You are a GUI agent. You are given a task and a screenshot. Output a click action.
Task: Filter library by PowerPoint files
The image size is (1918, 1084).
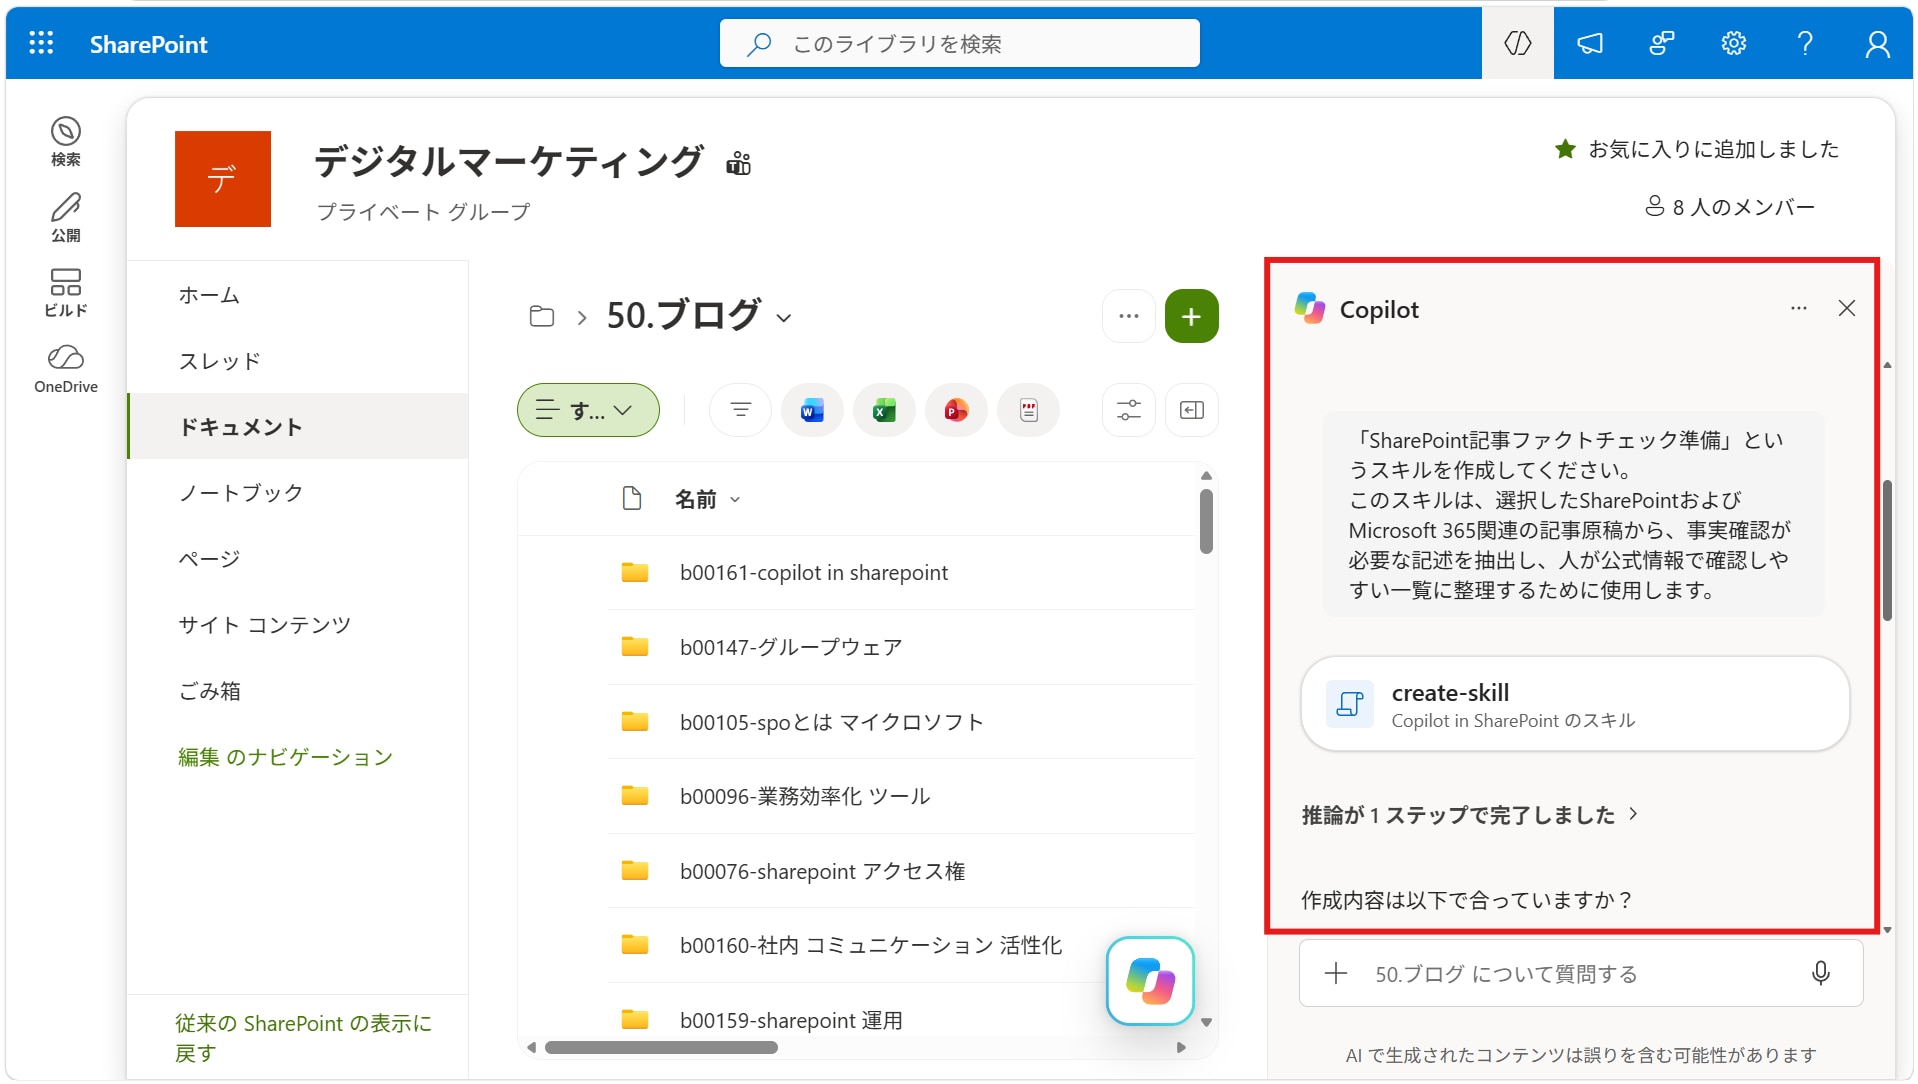[x=956, y=410]
